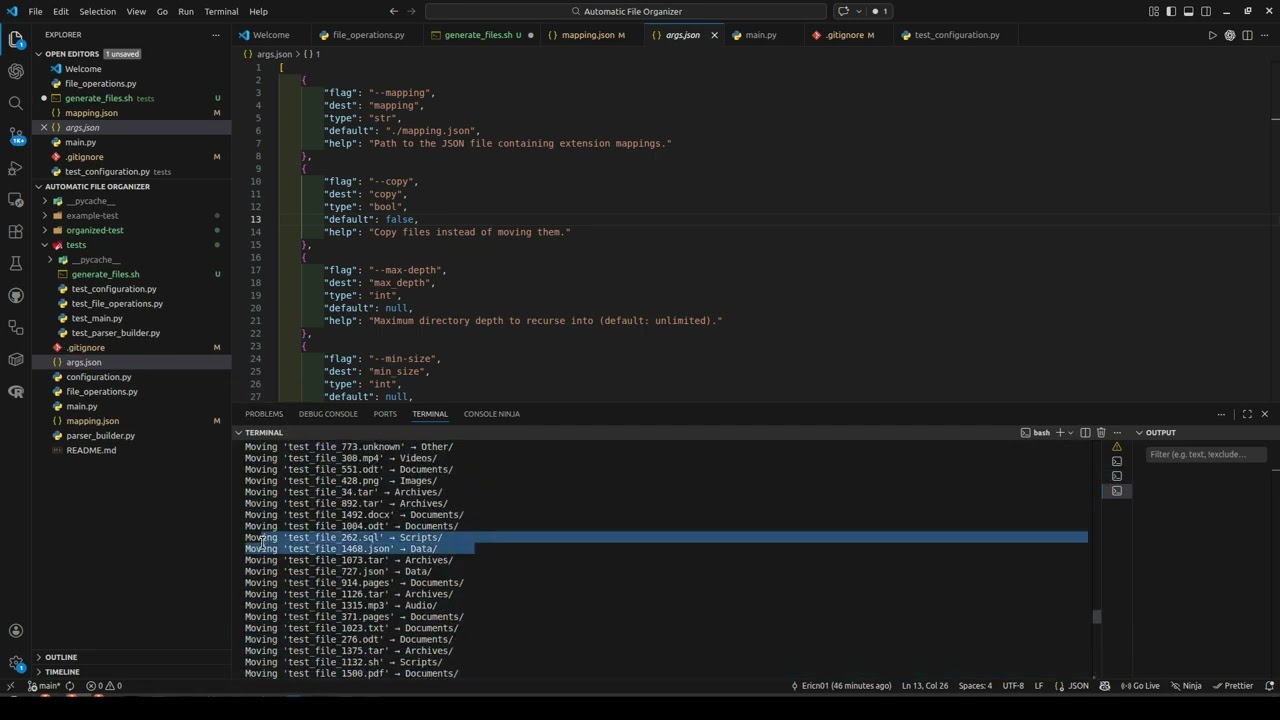Switch to the Problems panel tab
This screenshot has width=1280, height=720.
click(x=264, y=414)
